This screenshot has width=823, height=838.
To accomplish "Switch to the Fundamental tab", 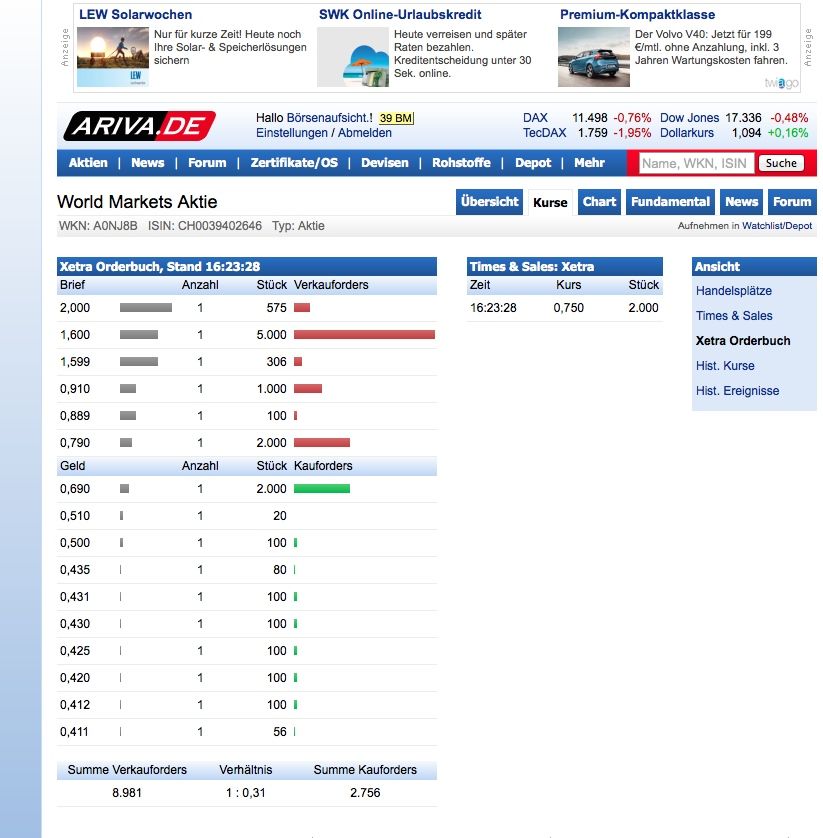I will tap(670, 202).
